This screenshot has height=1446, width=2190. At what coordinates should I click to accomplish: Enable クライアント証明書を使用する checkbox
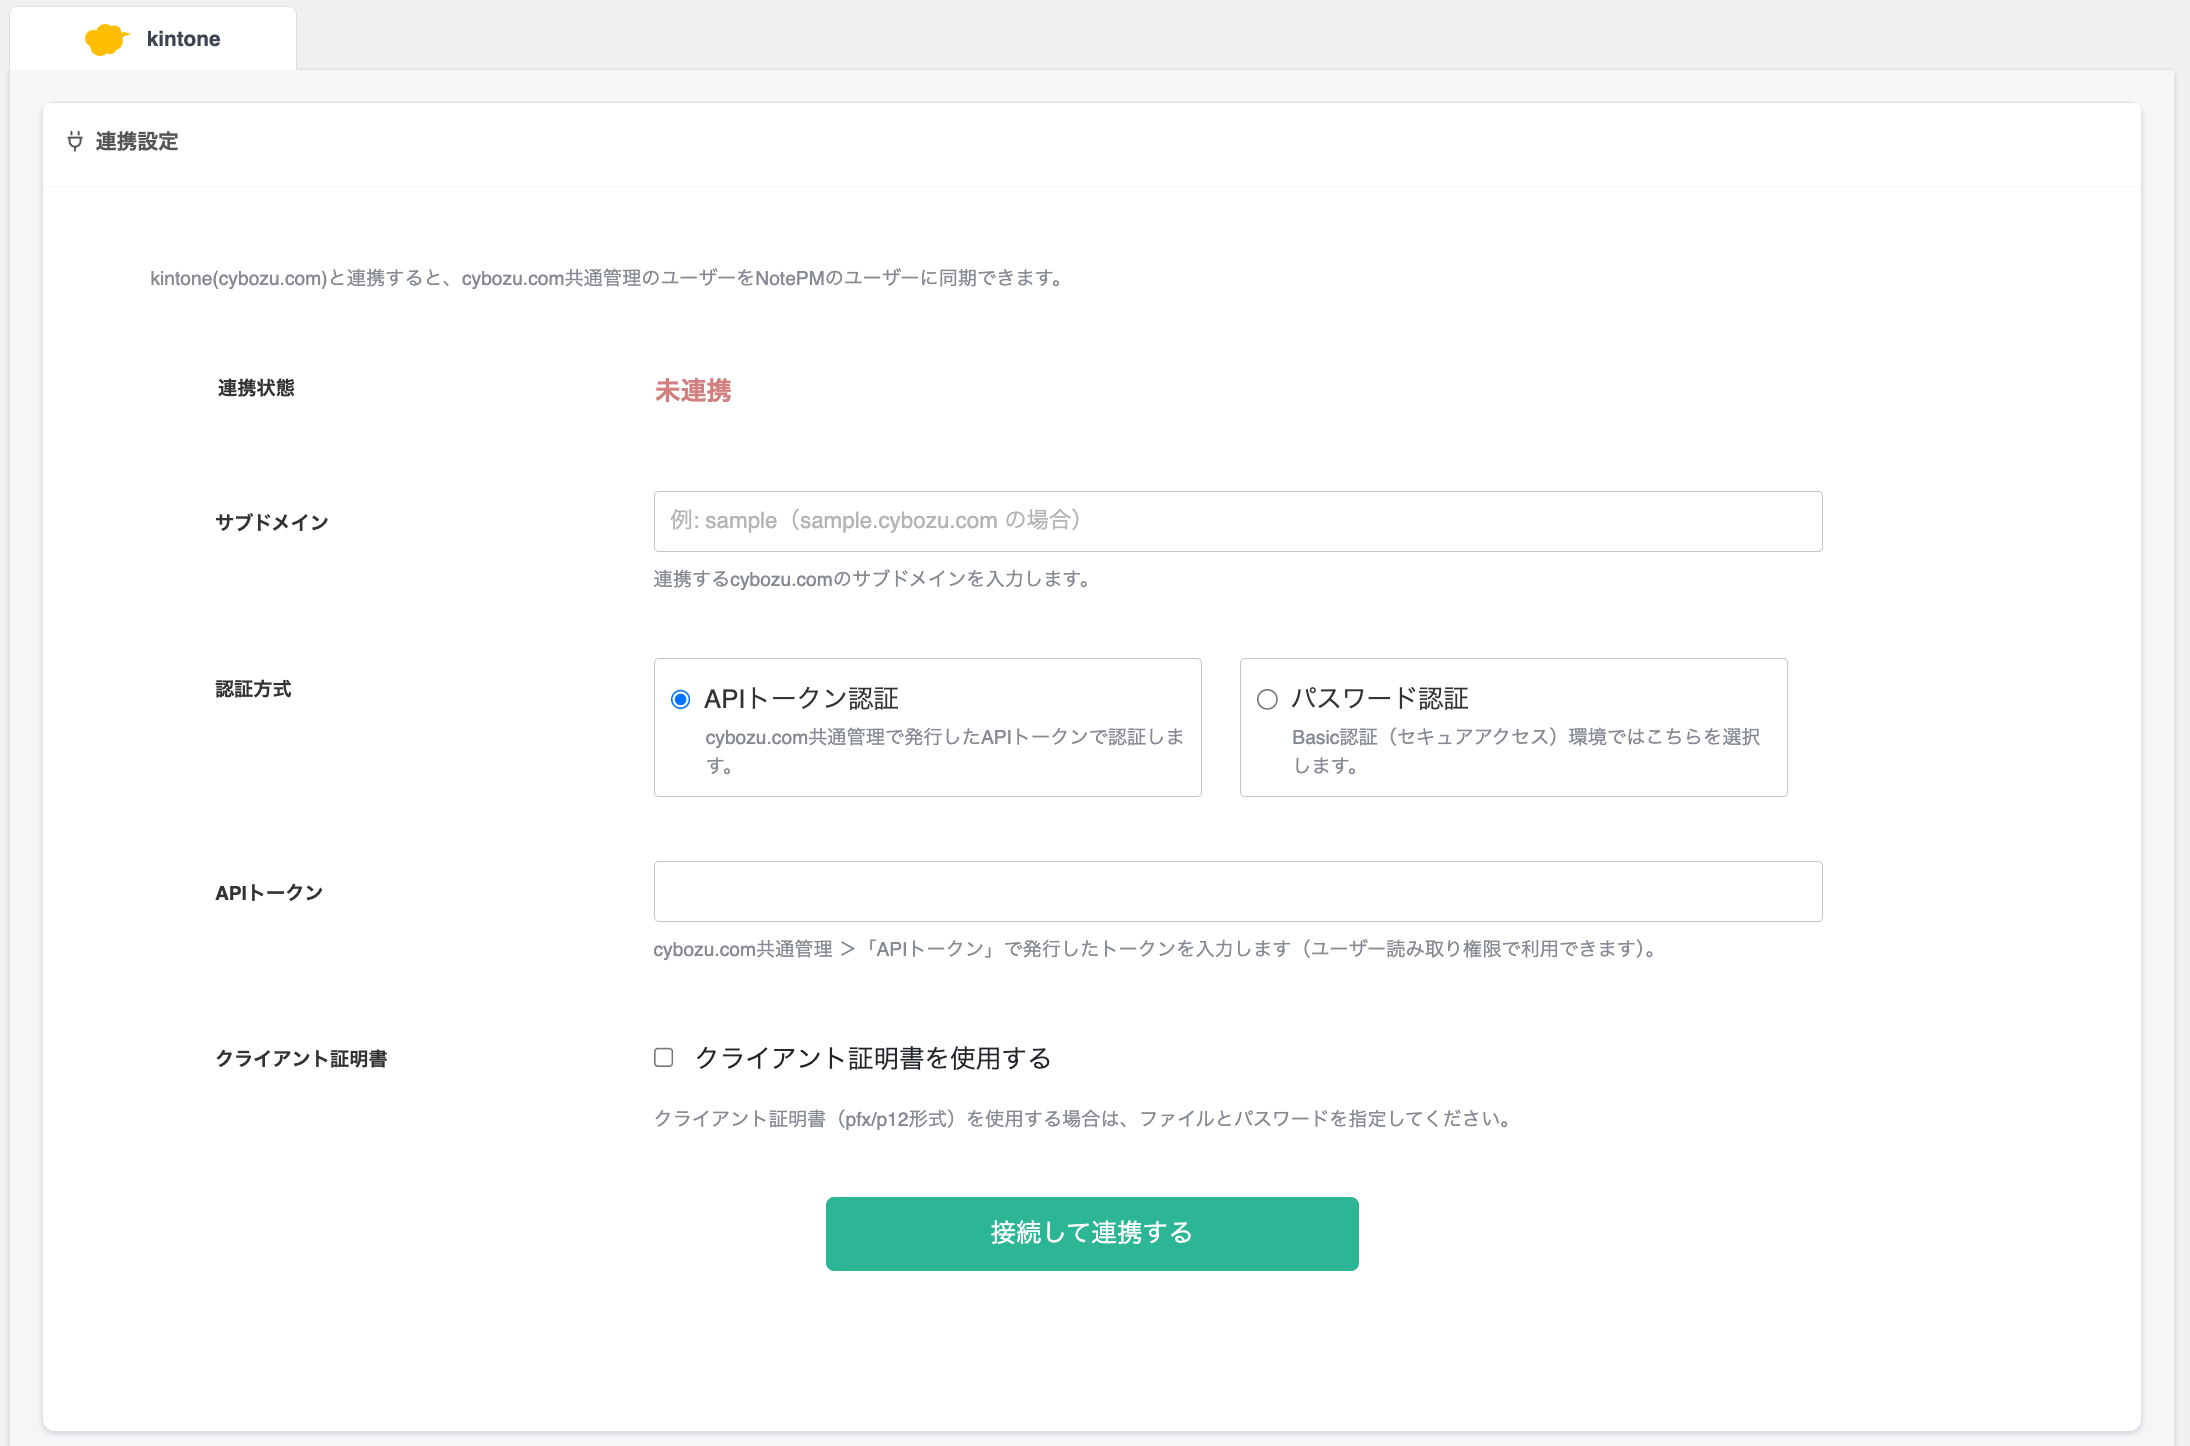point(664,1057)
